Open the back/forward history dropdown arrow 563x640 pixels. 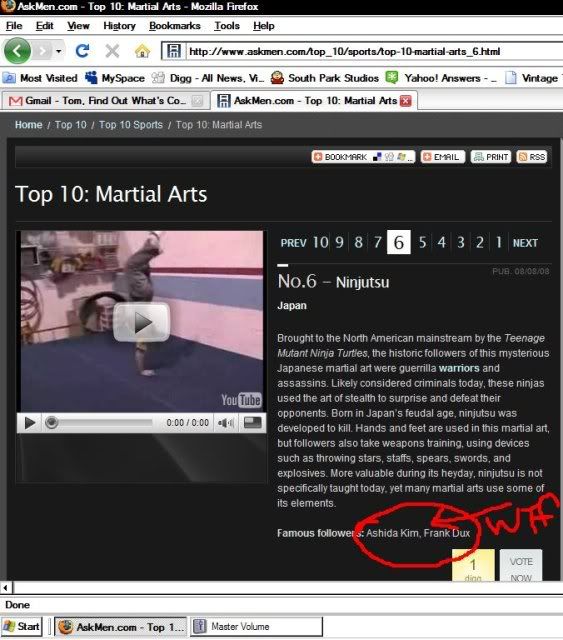[x=59, y=51]
